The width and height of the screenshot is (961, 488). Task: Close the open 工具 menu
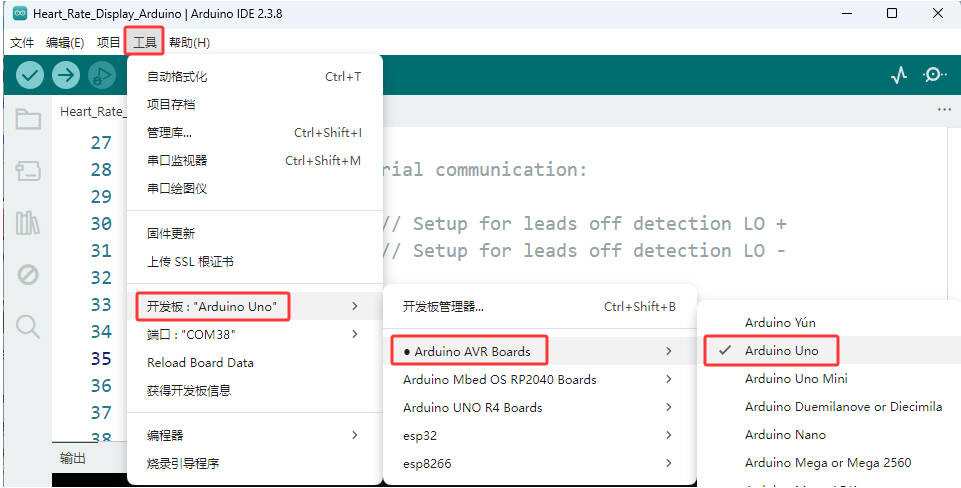(x=145, y=42)
